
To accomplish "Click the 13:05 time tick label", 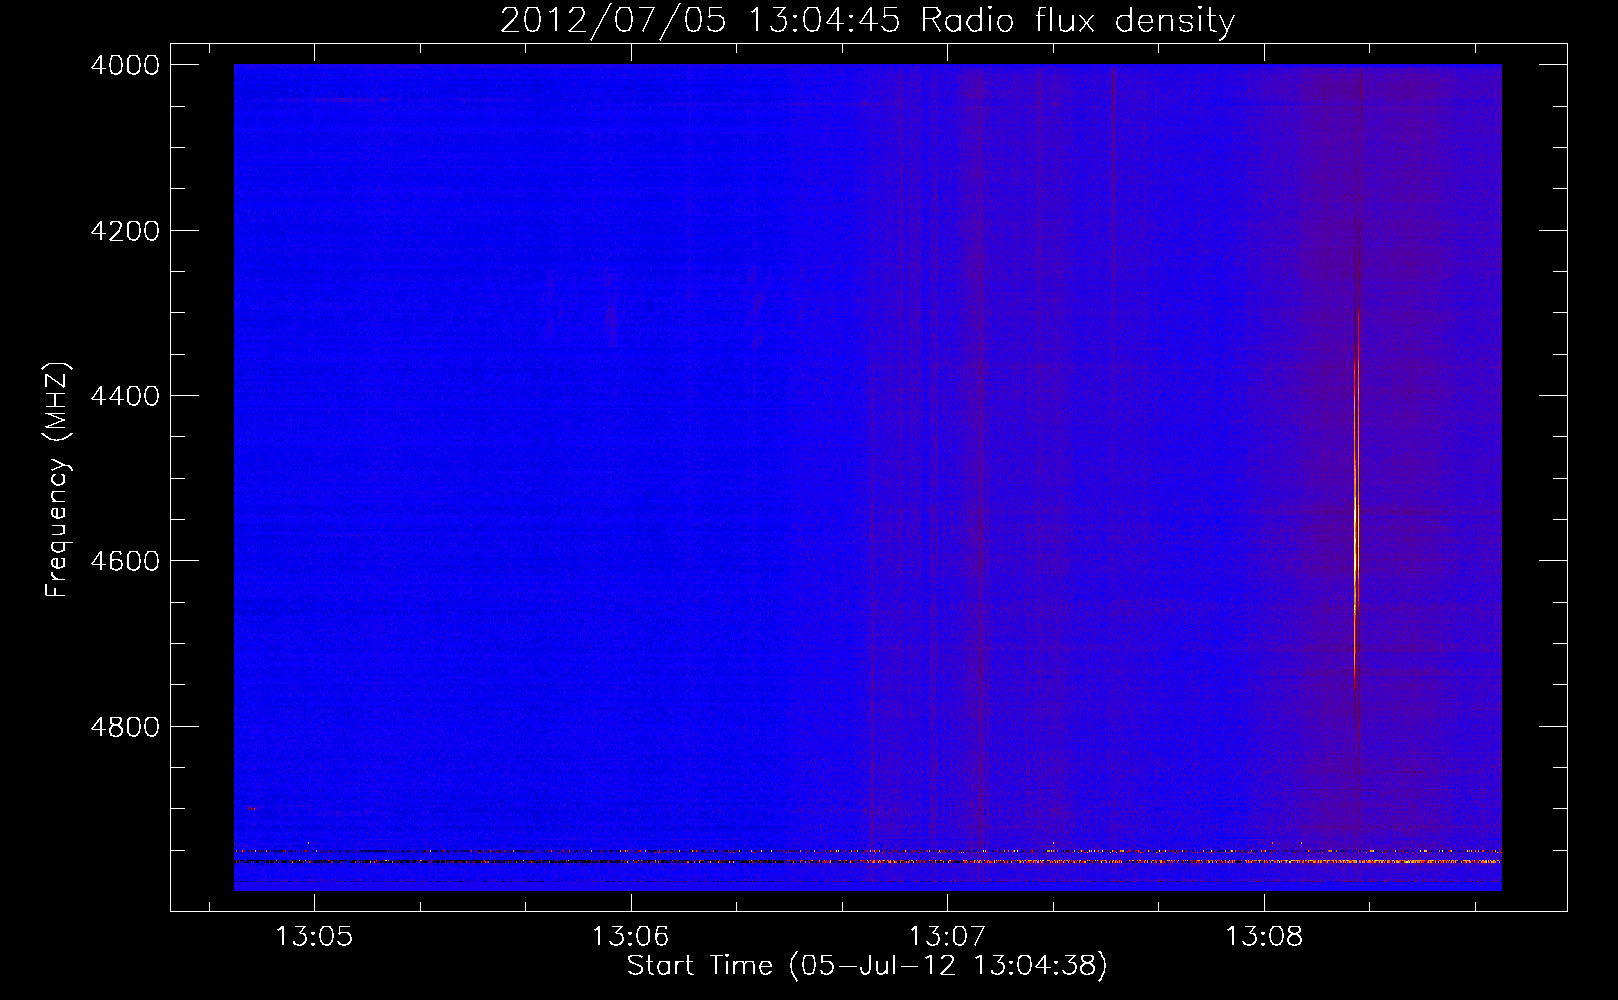I will coord(314,936).
